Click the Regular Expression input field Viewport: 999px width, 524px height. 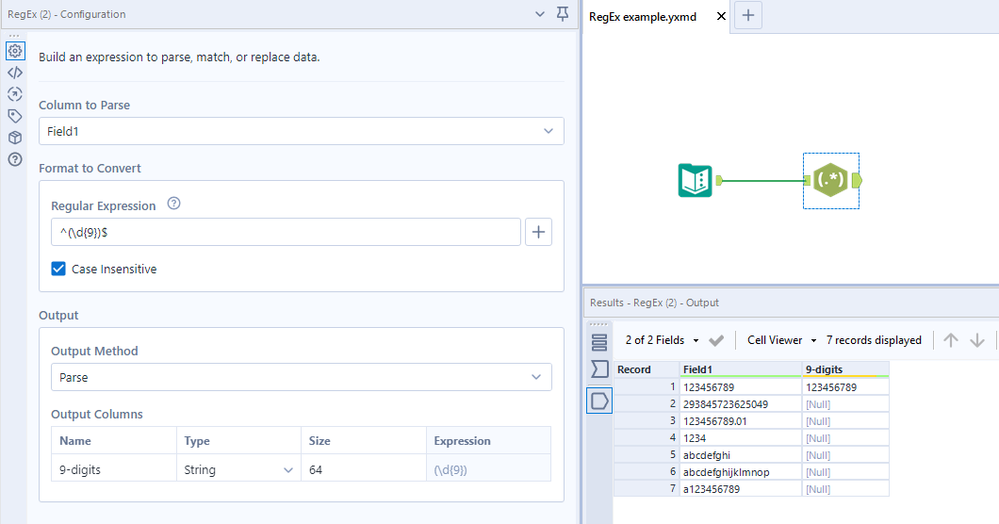286,232
